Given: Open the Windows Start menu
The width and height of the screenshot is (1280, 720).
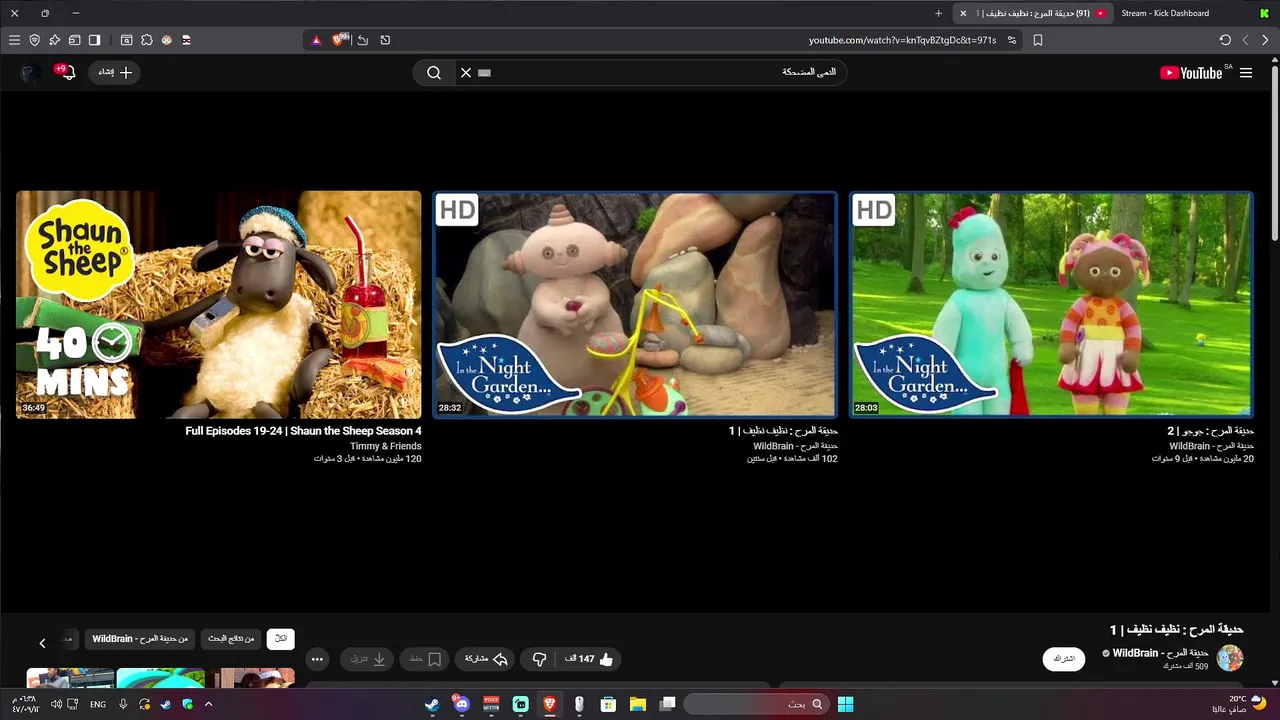Looking at the screenshot, I should 845,704.
